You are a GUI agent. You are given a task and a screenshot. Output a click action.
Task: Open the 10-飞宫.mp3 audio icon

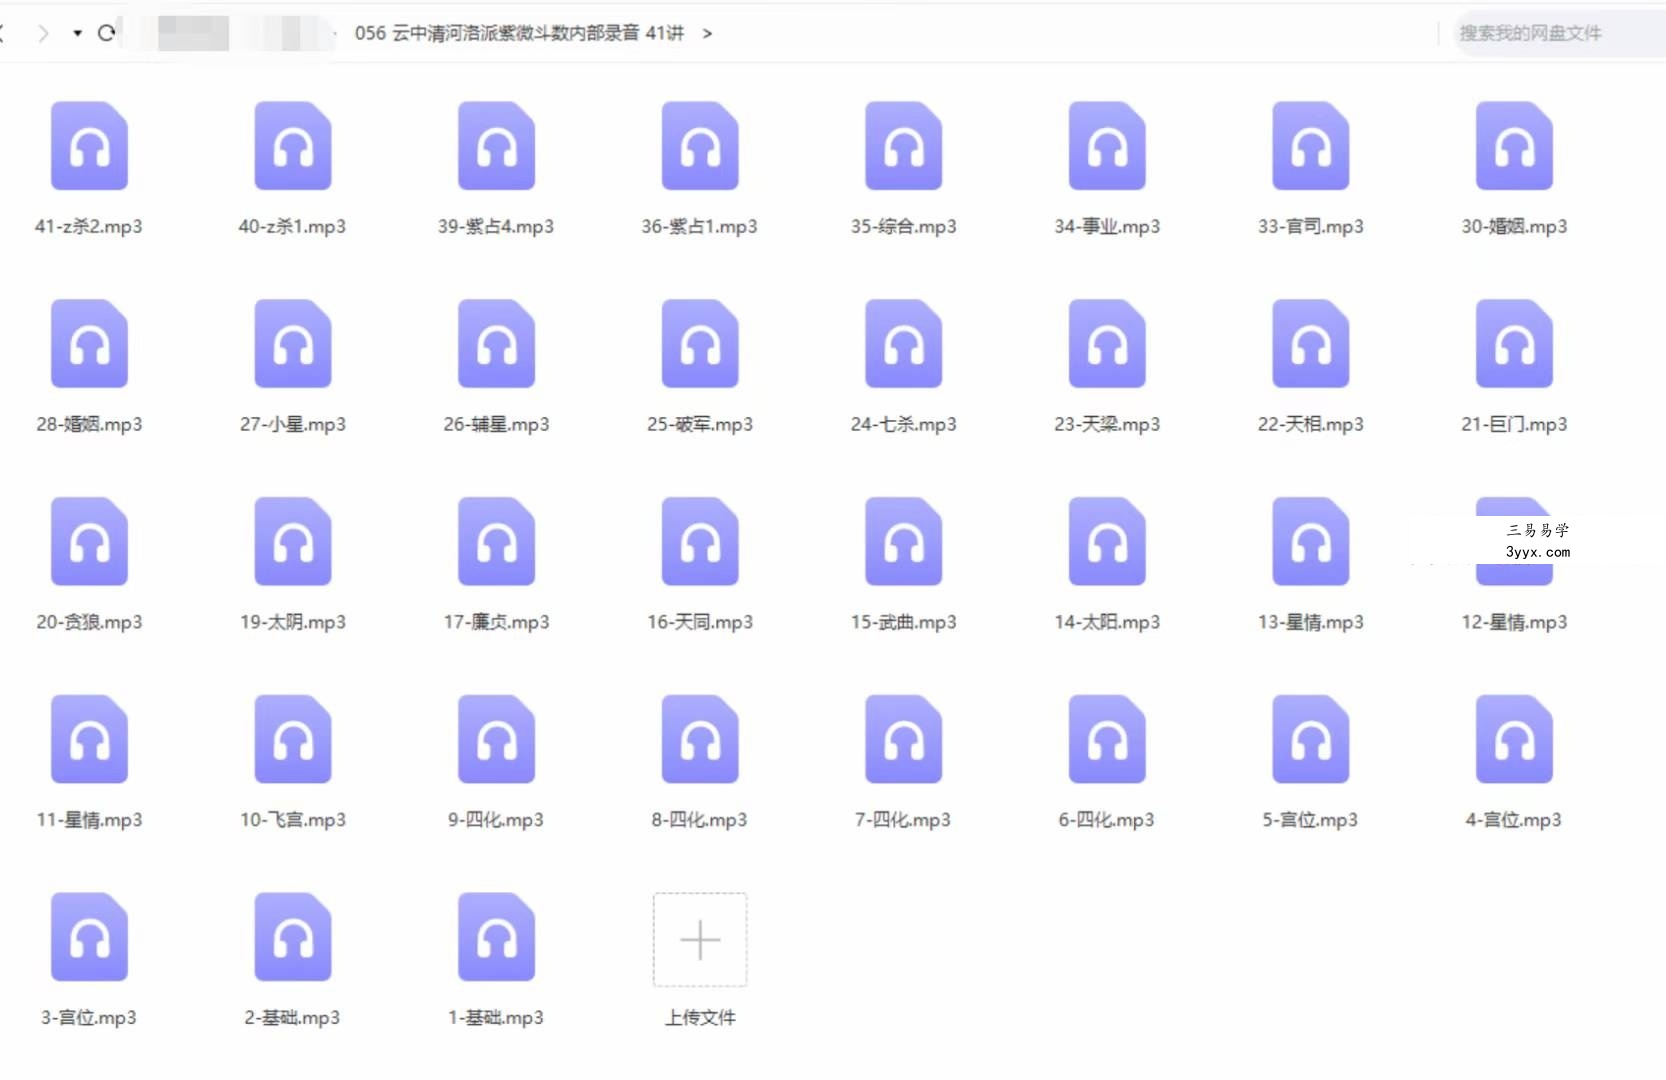click(293, 740)
